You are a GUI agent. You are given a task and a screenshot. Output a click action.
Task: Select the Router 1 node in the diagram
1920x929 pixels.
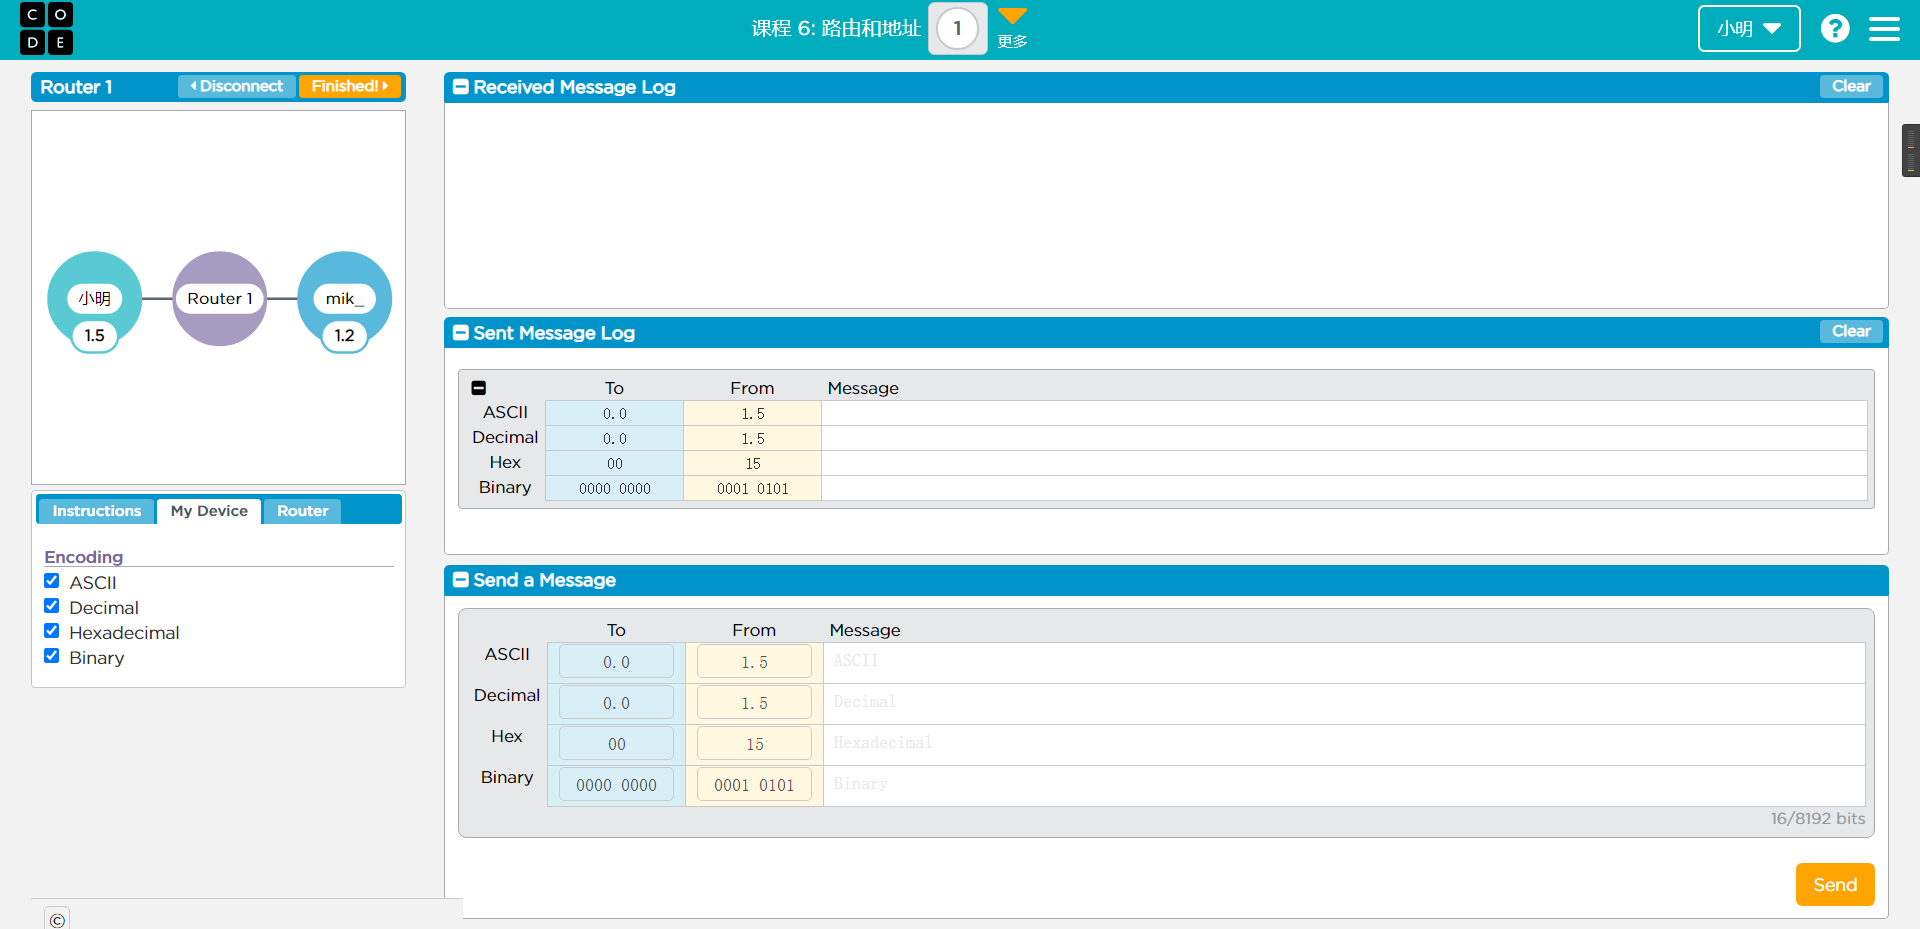220,298
